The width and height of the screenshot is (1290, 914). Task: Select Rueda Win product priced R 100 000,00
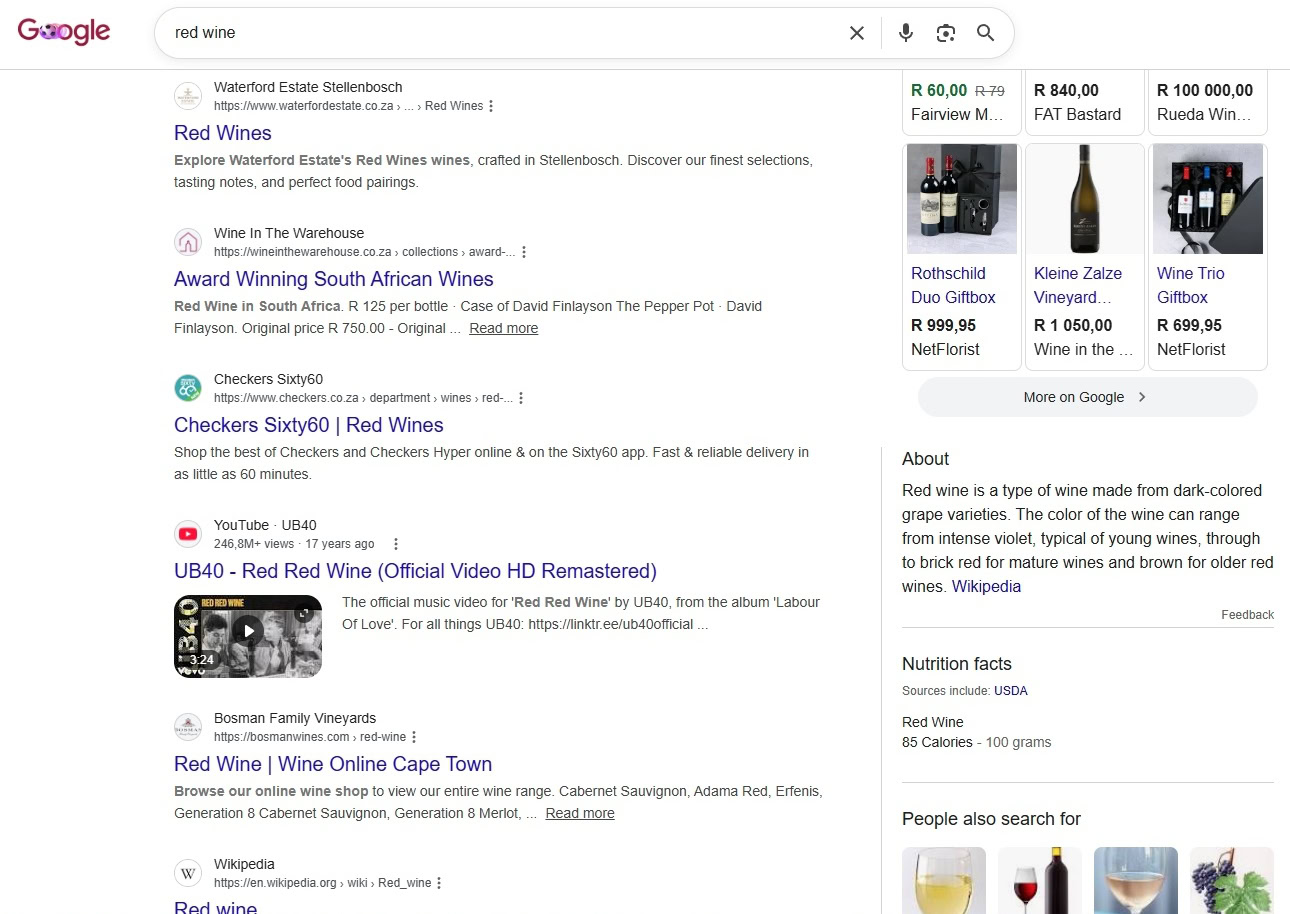tap(1208, 101)
